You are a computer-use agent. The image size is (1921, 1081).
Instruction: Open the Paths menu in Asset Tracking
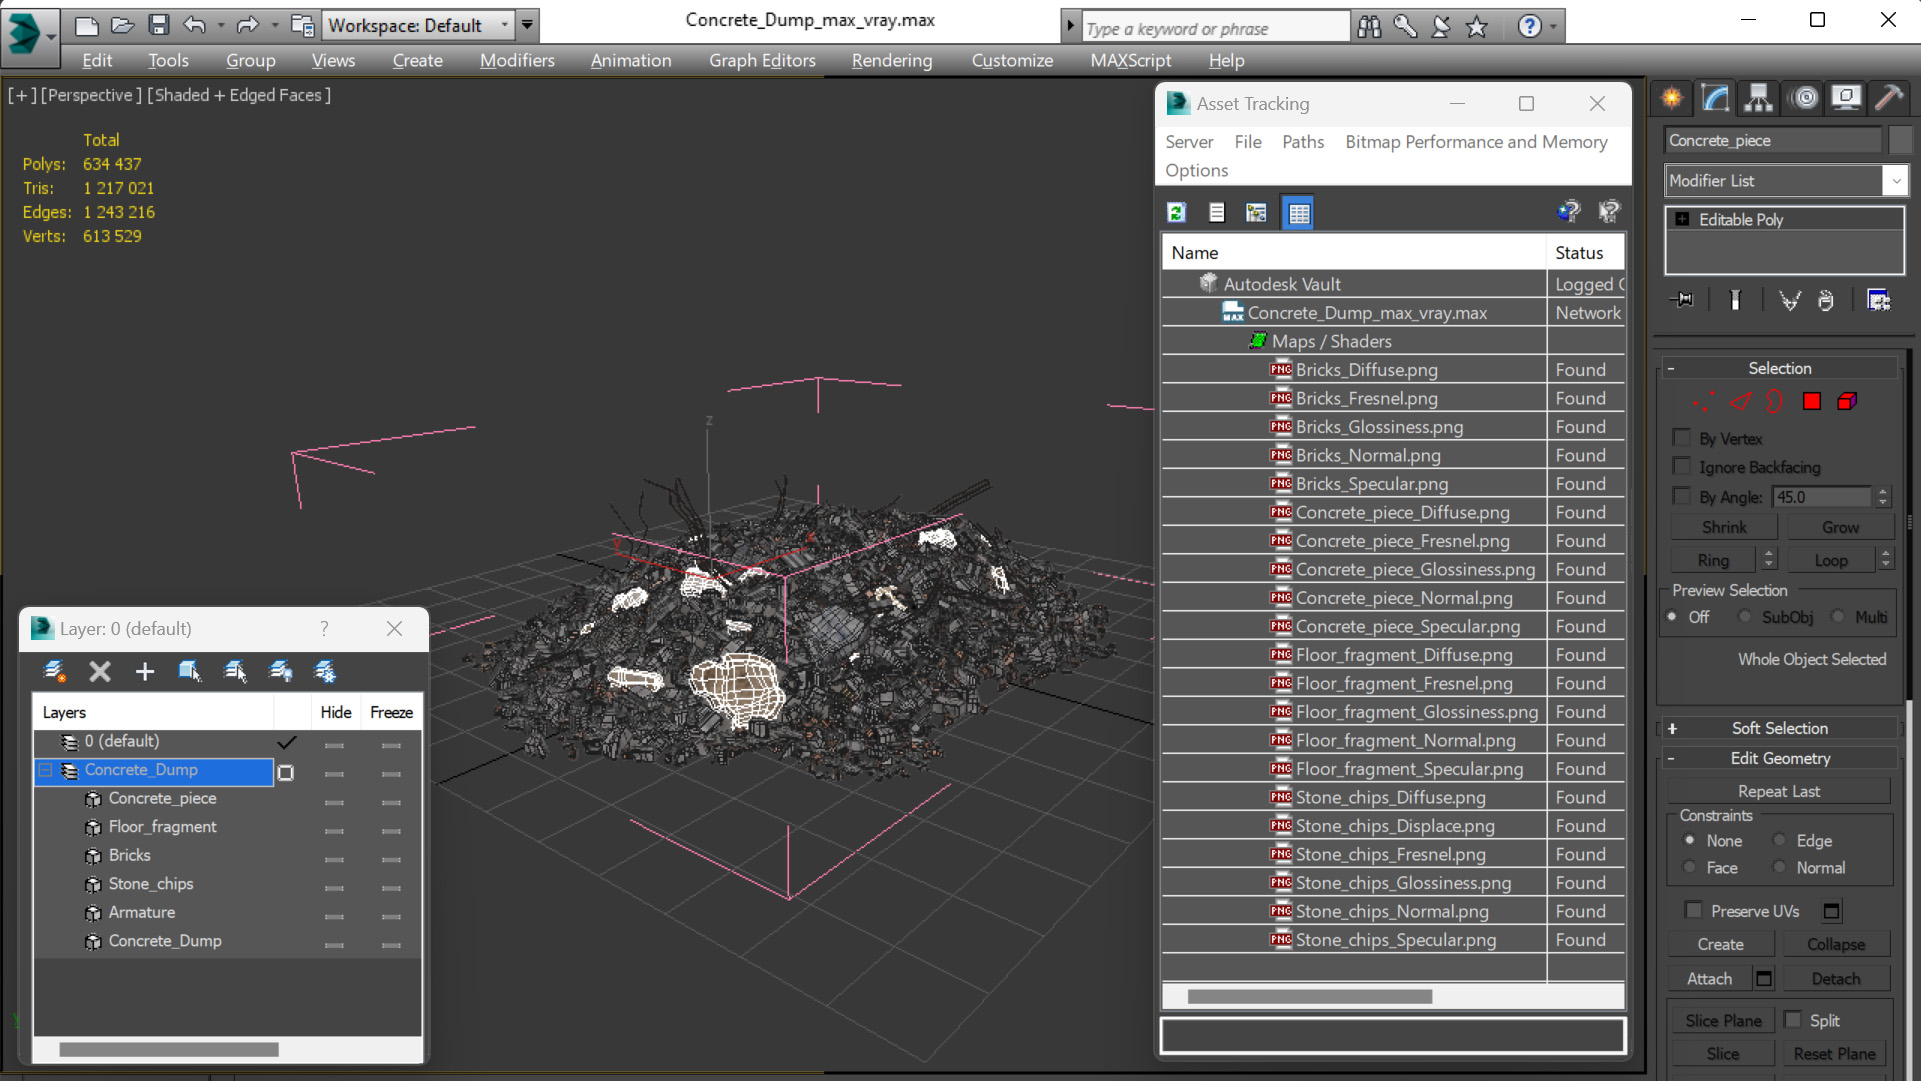pyautogui.click(x=1303, y=142)
